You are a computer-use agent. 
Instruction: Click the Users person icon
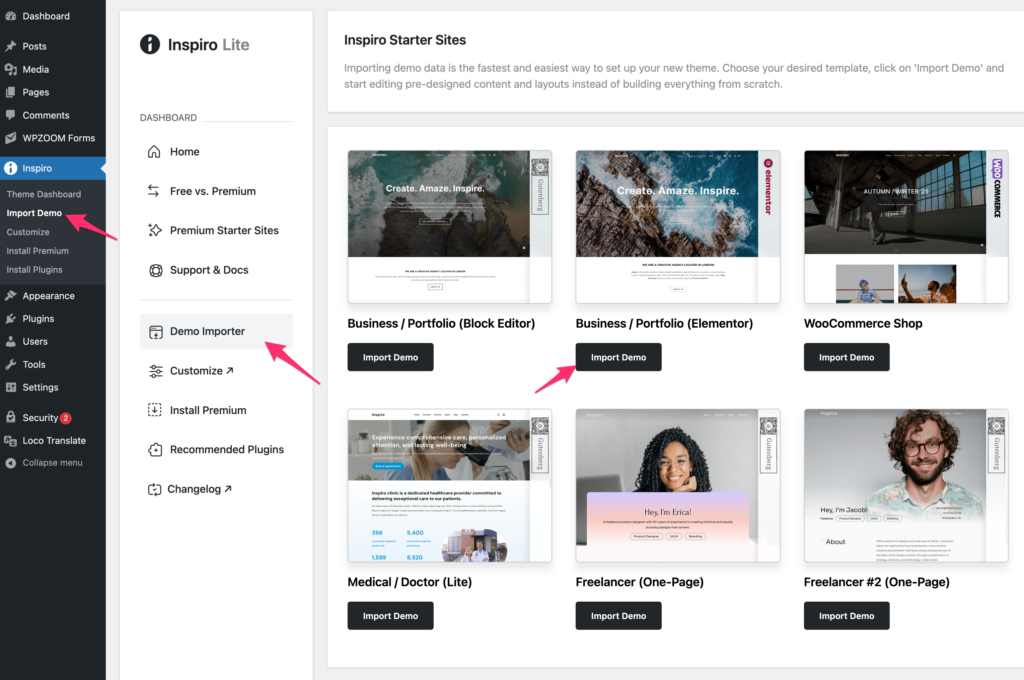point(10,342)
